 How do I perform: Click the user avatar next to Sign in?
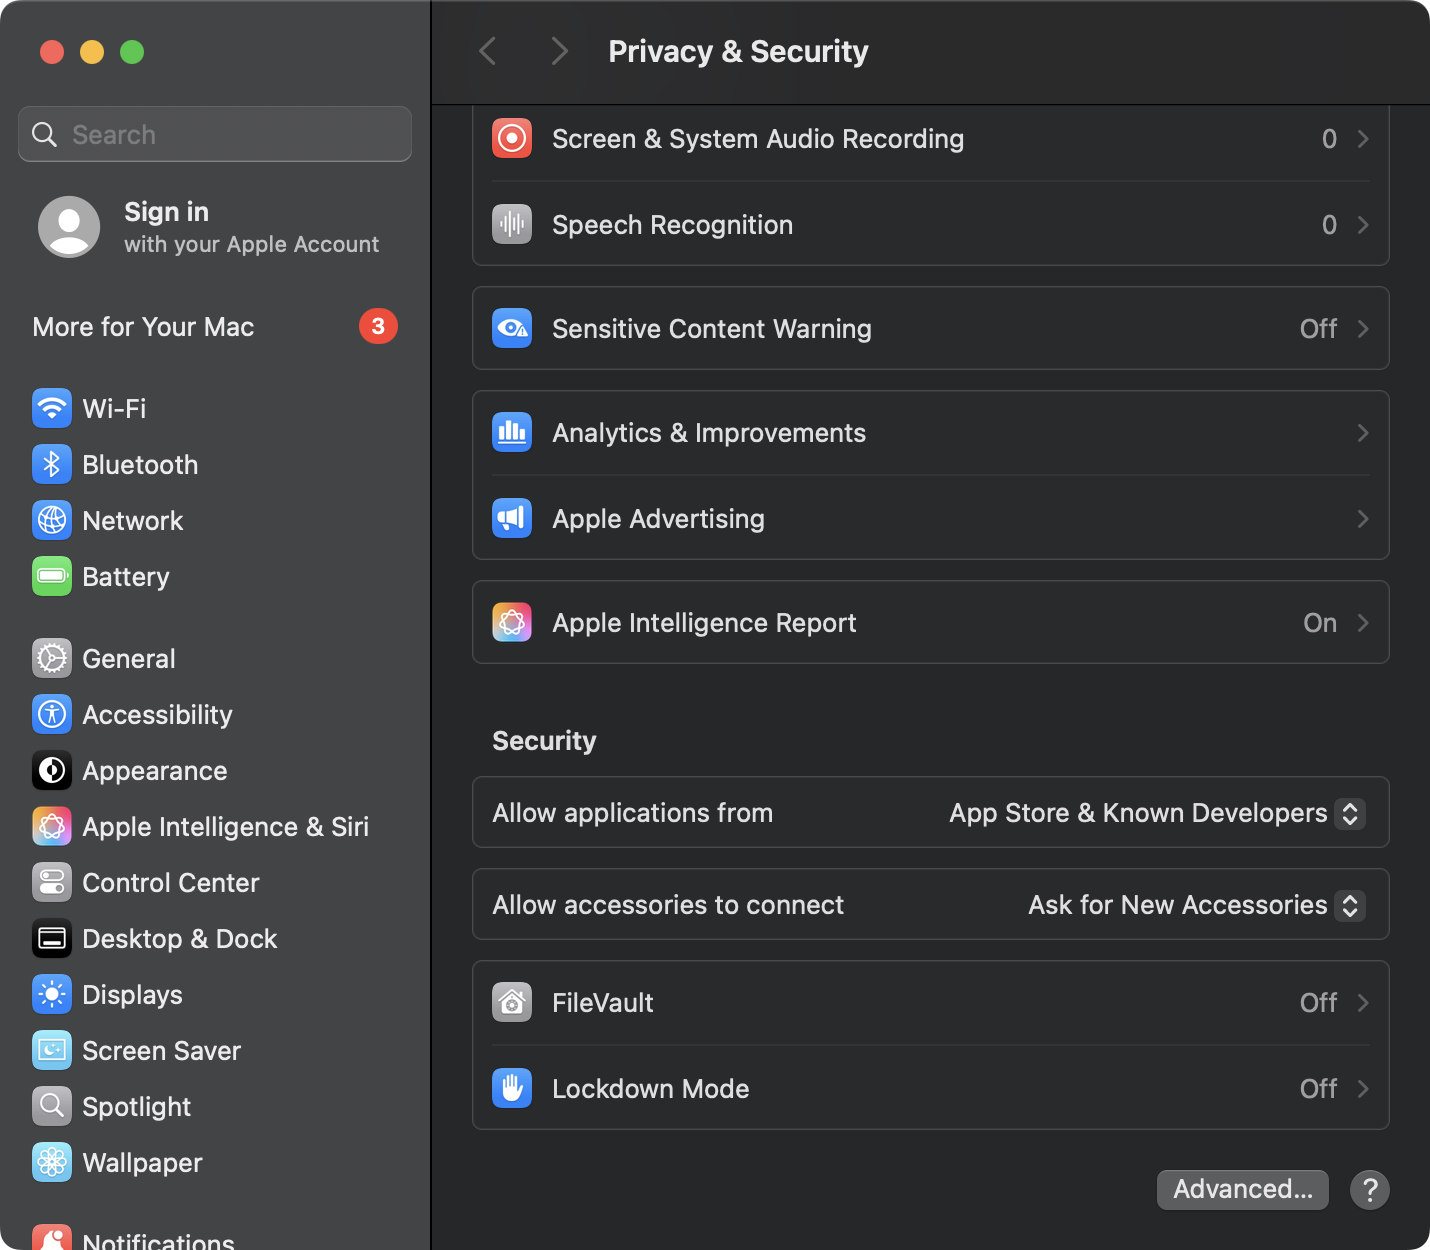(69, 227)
